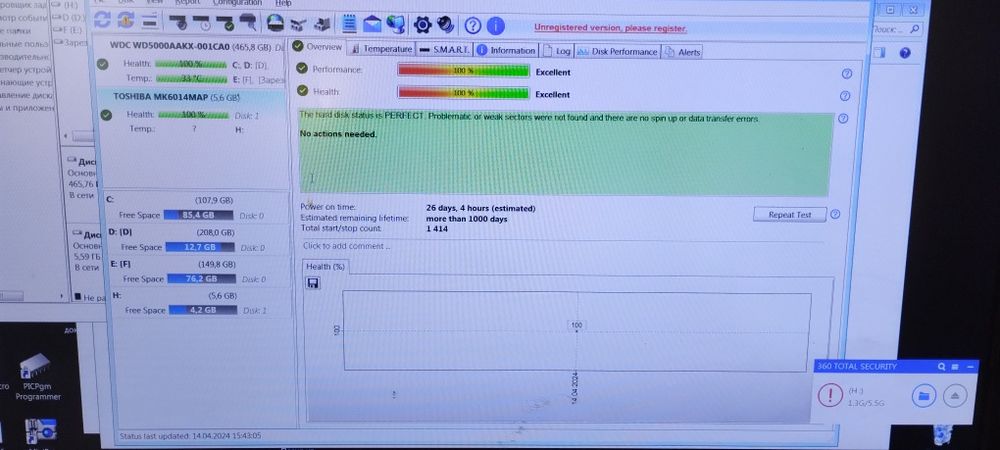Click the toolbar icon left of notepad
Image resolution: width=1000 pixels, height=450 pixels.
323,25
